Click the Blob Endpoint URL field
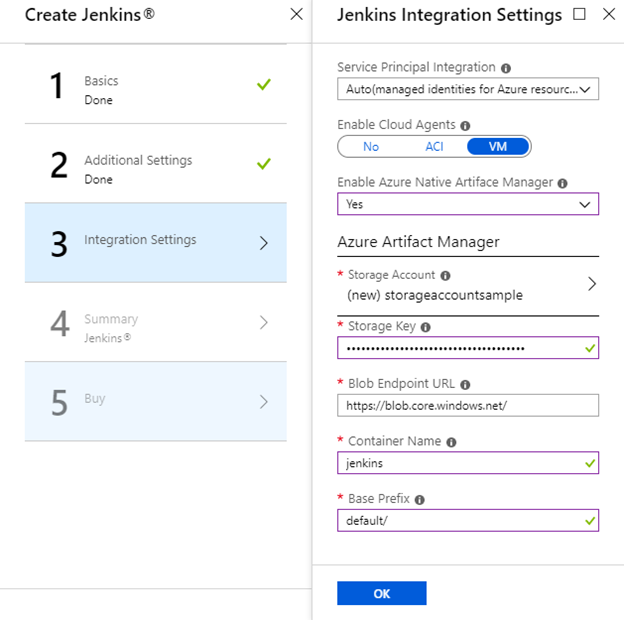624x620 pixels. click(467, 405)
